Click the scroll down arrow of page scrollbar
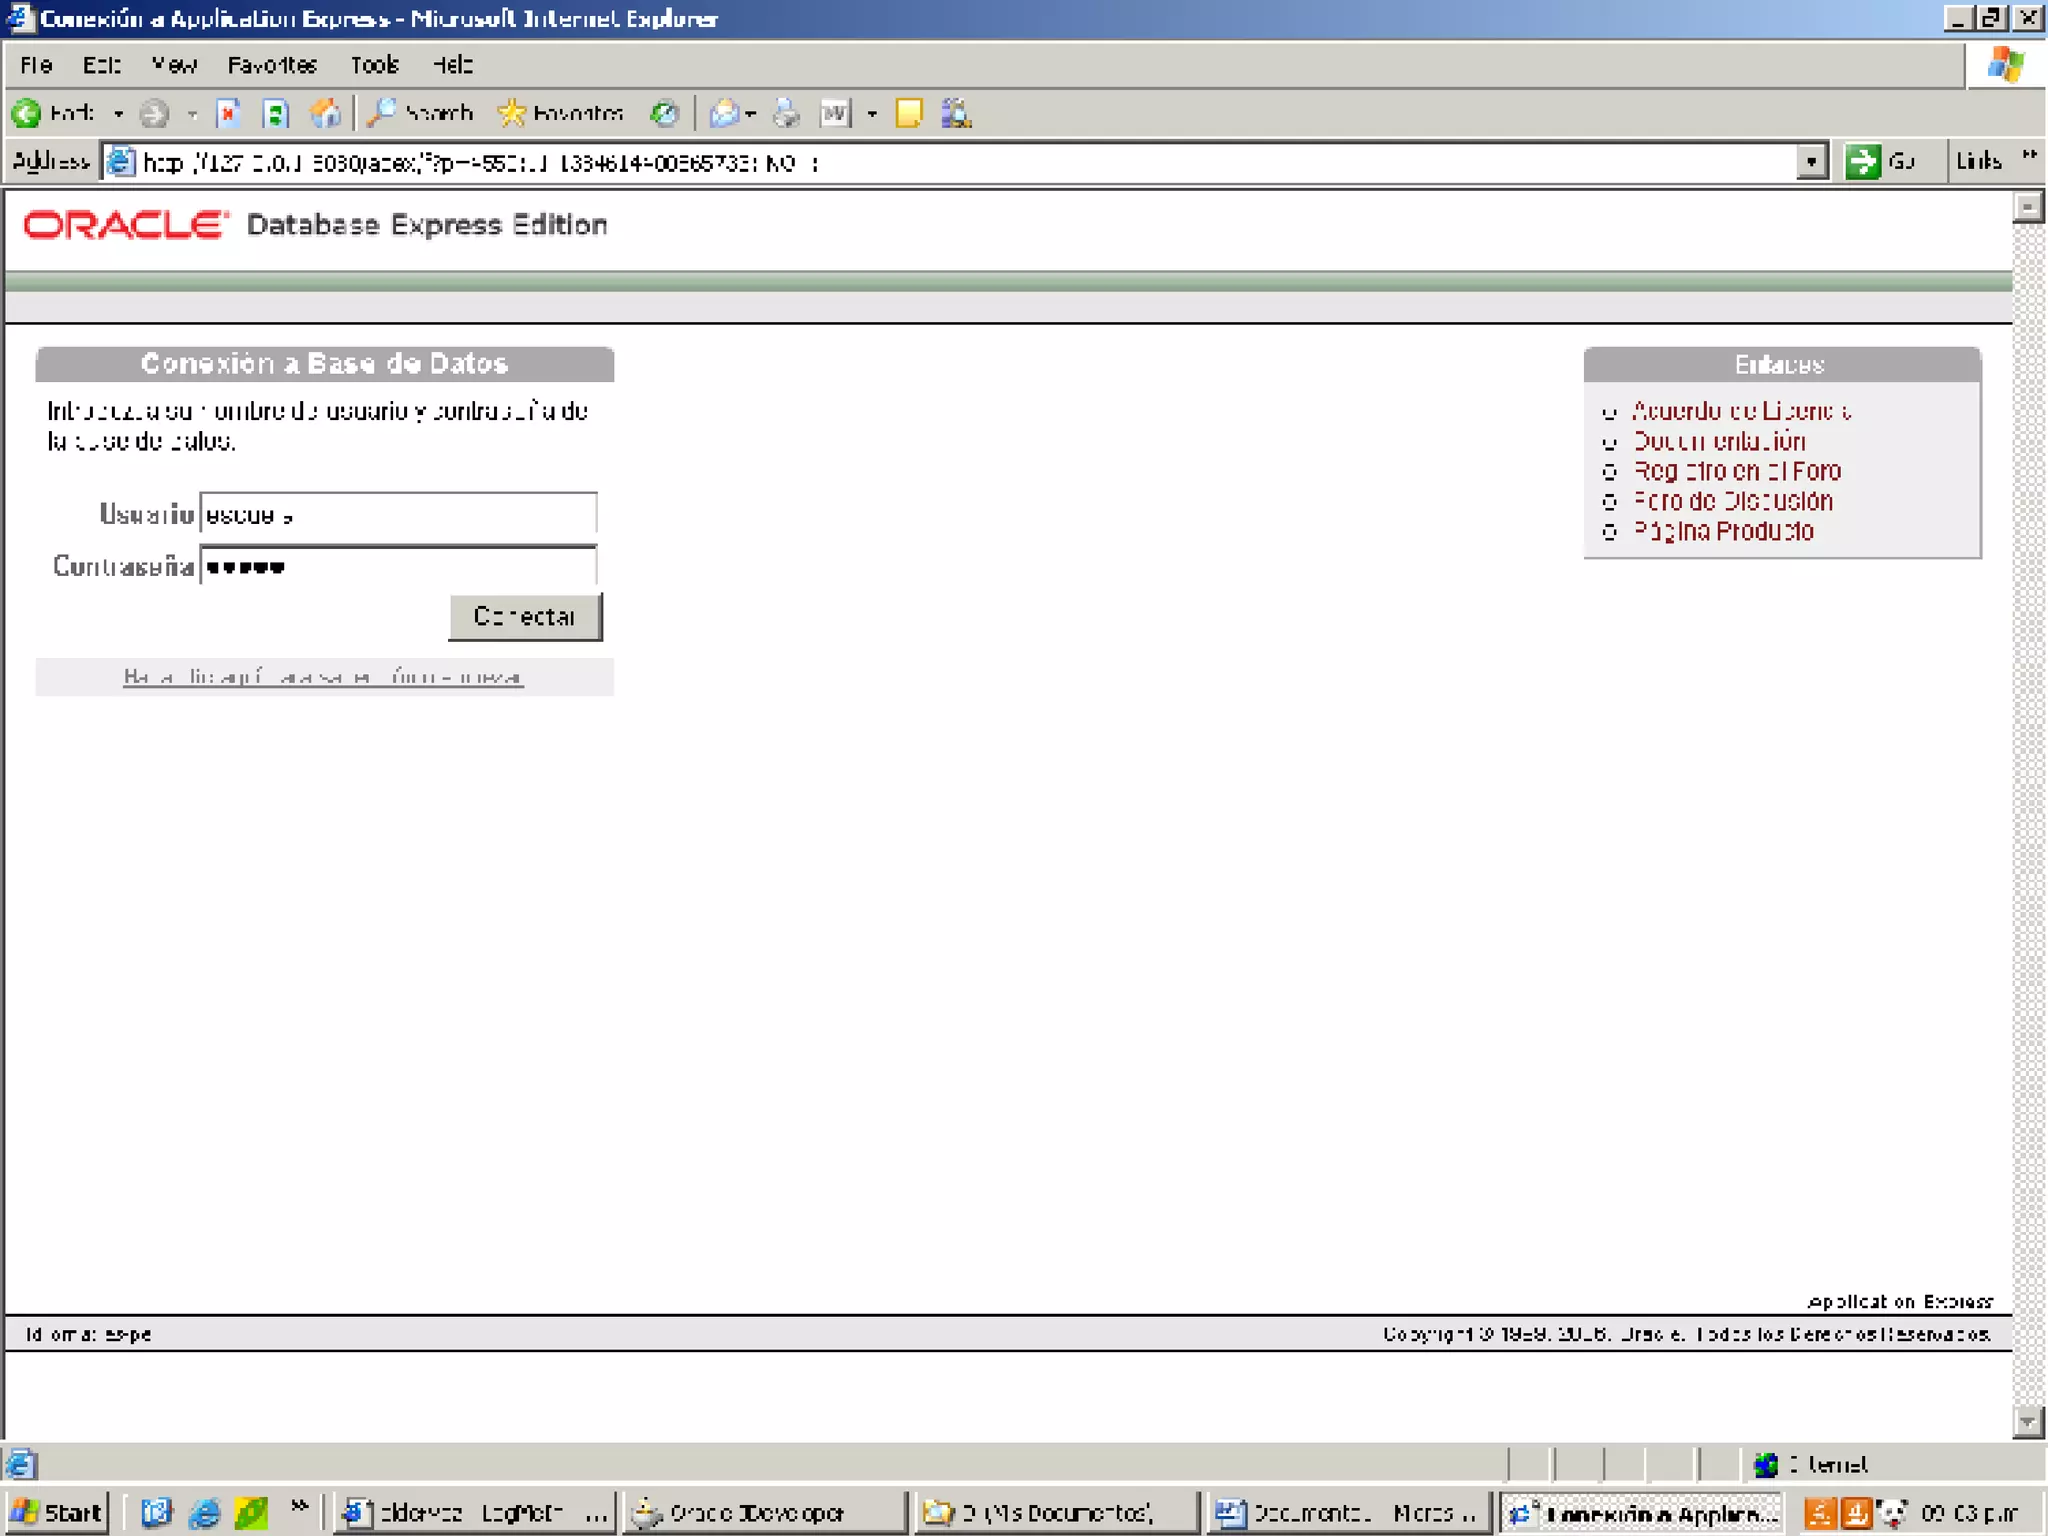This screenshot has height=1536, width=2048. pyautogui.click(x=2027, y=1421)
